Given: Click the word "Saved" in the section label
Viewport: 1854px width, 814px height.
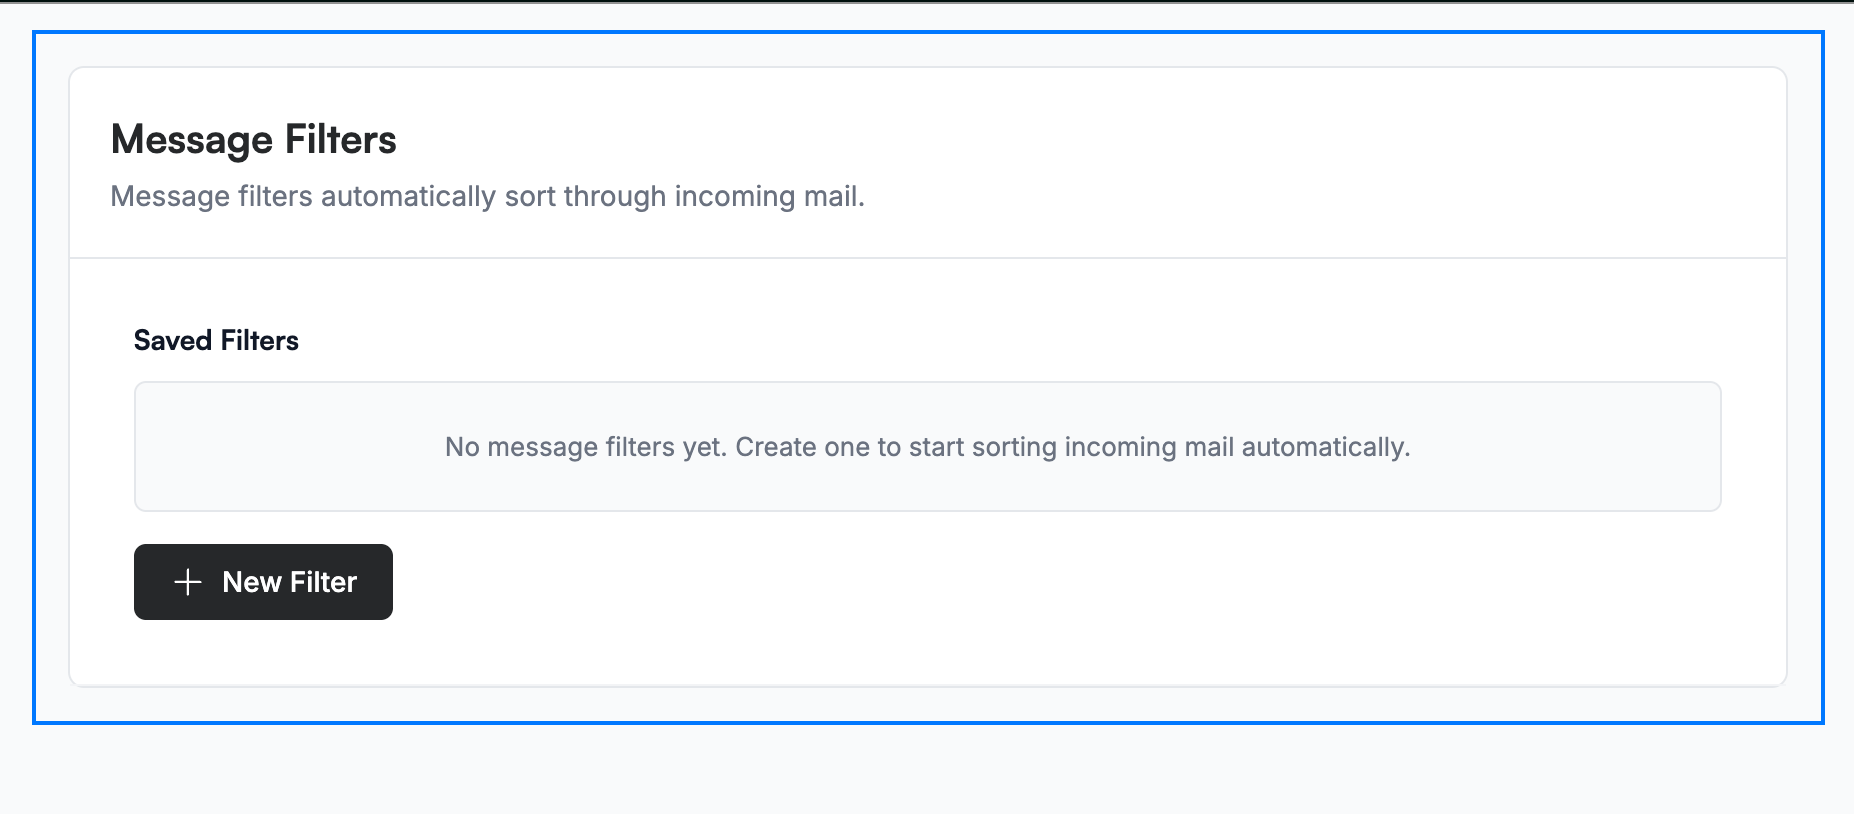Looking at the screenshot, I should click(x=173, y=341).
